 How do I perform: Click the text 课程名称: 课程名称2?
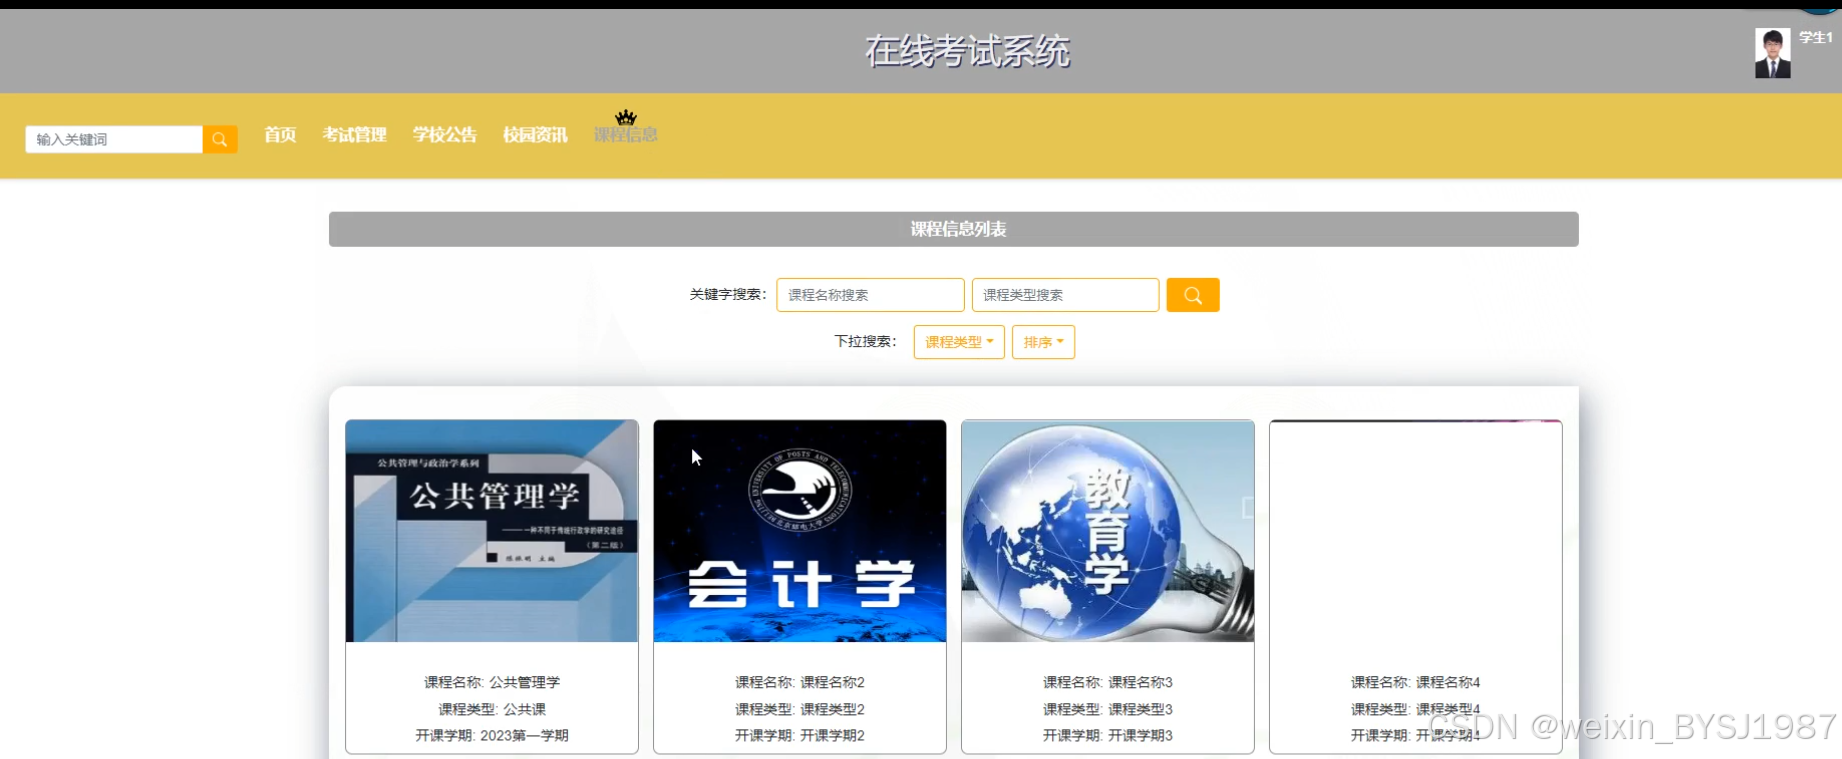[x=800, y=682]
